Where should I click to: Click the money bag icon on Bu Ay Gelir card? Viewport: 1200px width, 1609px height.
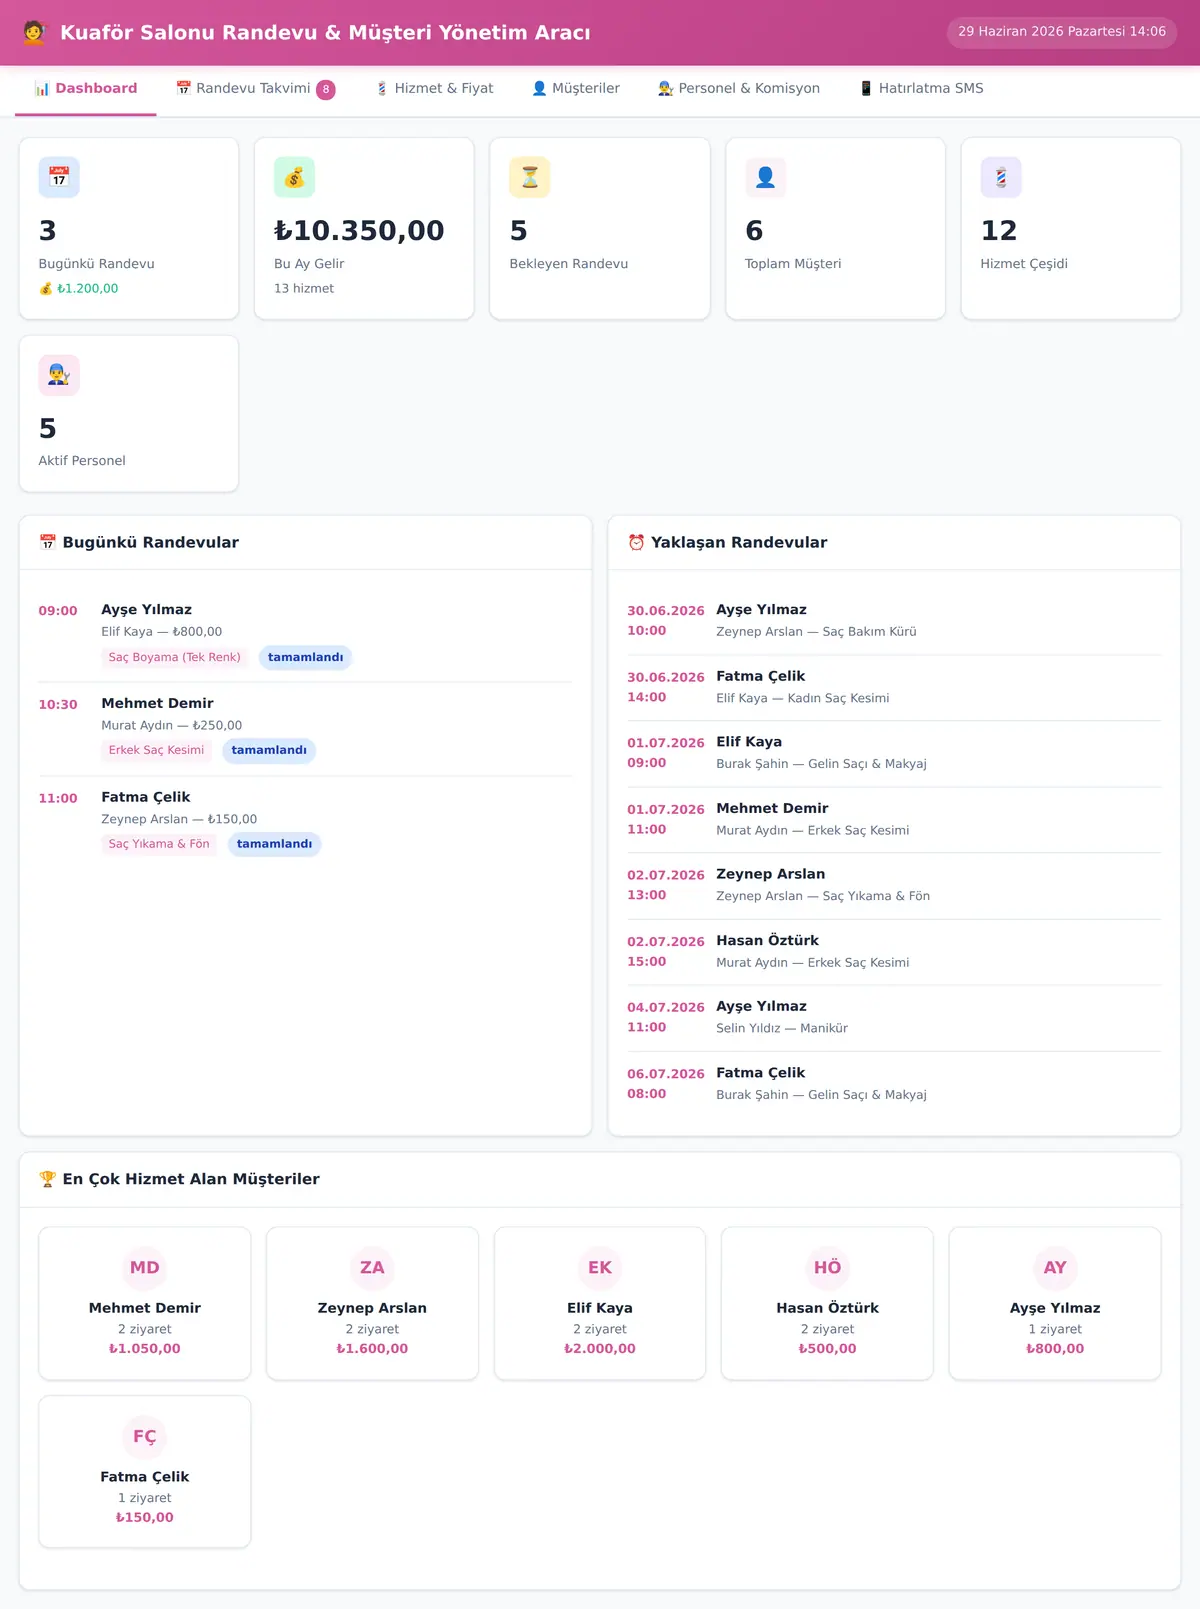click(x=294, y=177)
